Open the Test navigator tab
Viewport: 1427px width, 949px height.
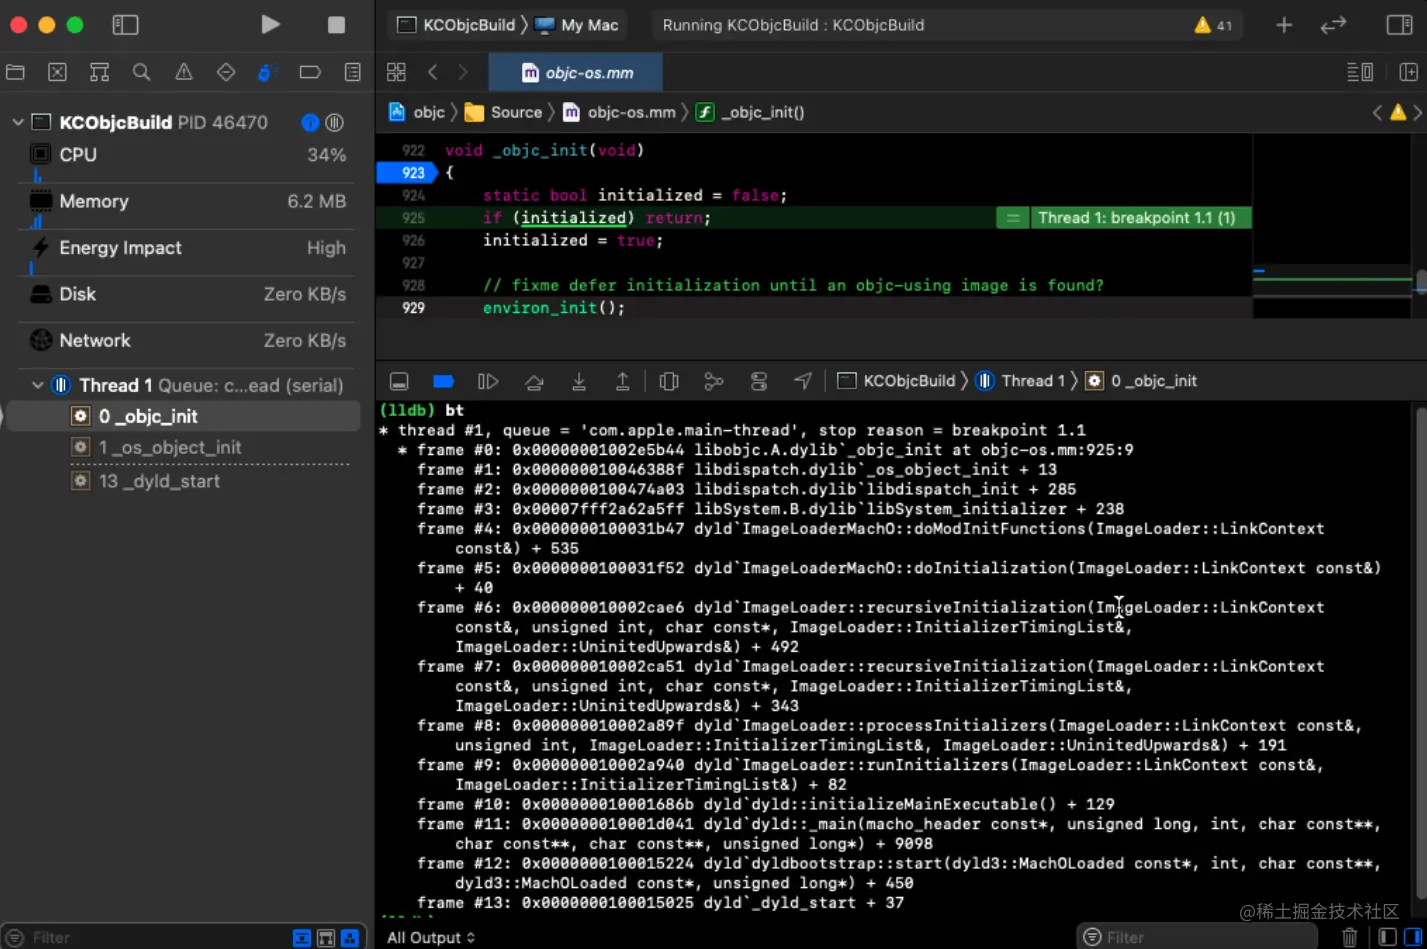click(x=226, y=72)
